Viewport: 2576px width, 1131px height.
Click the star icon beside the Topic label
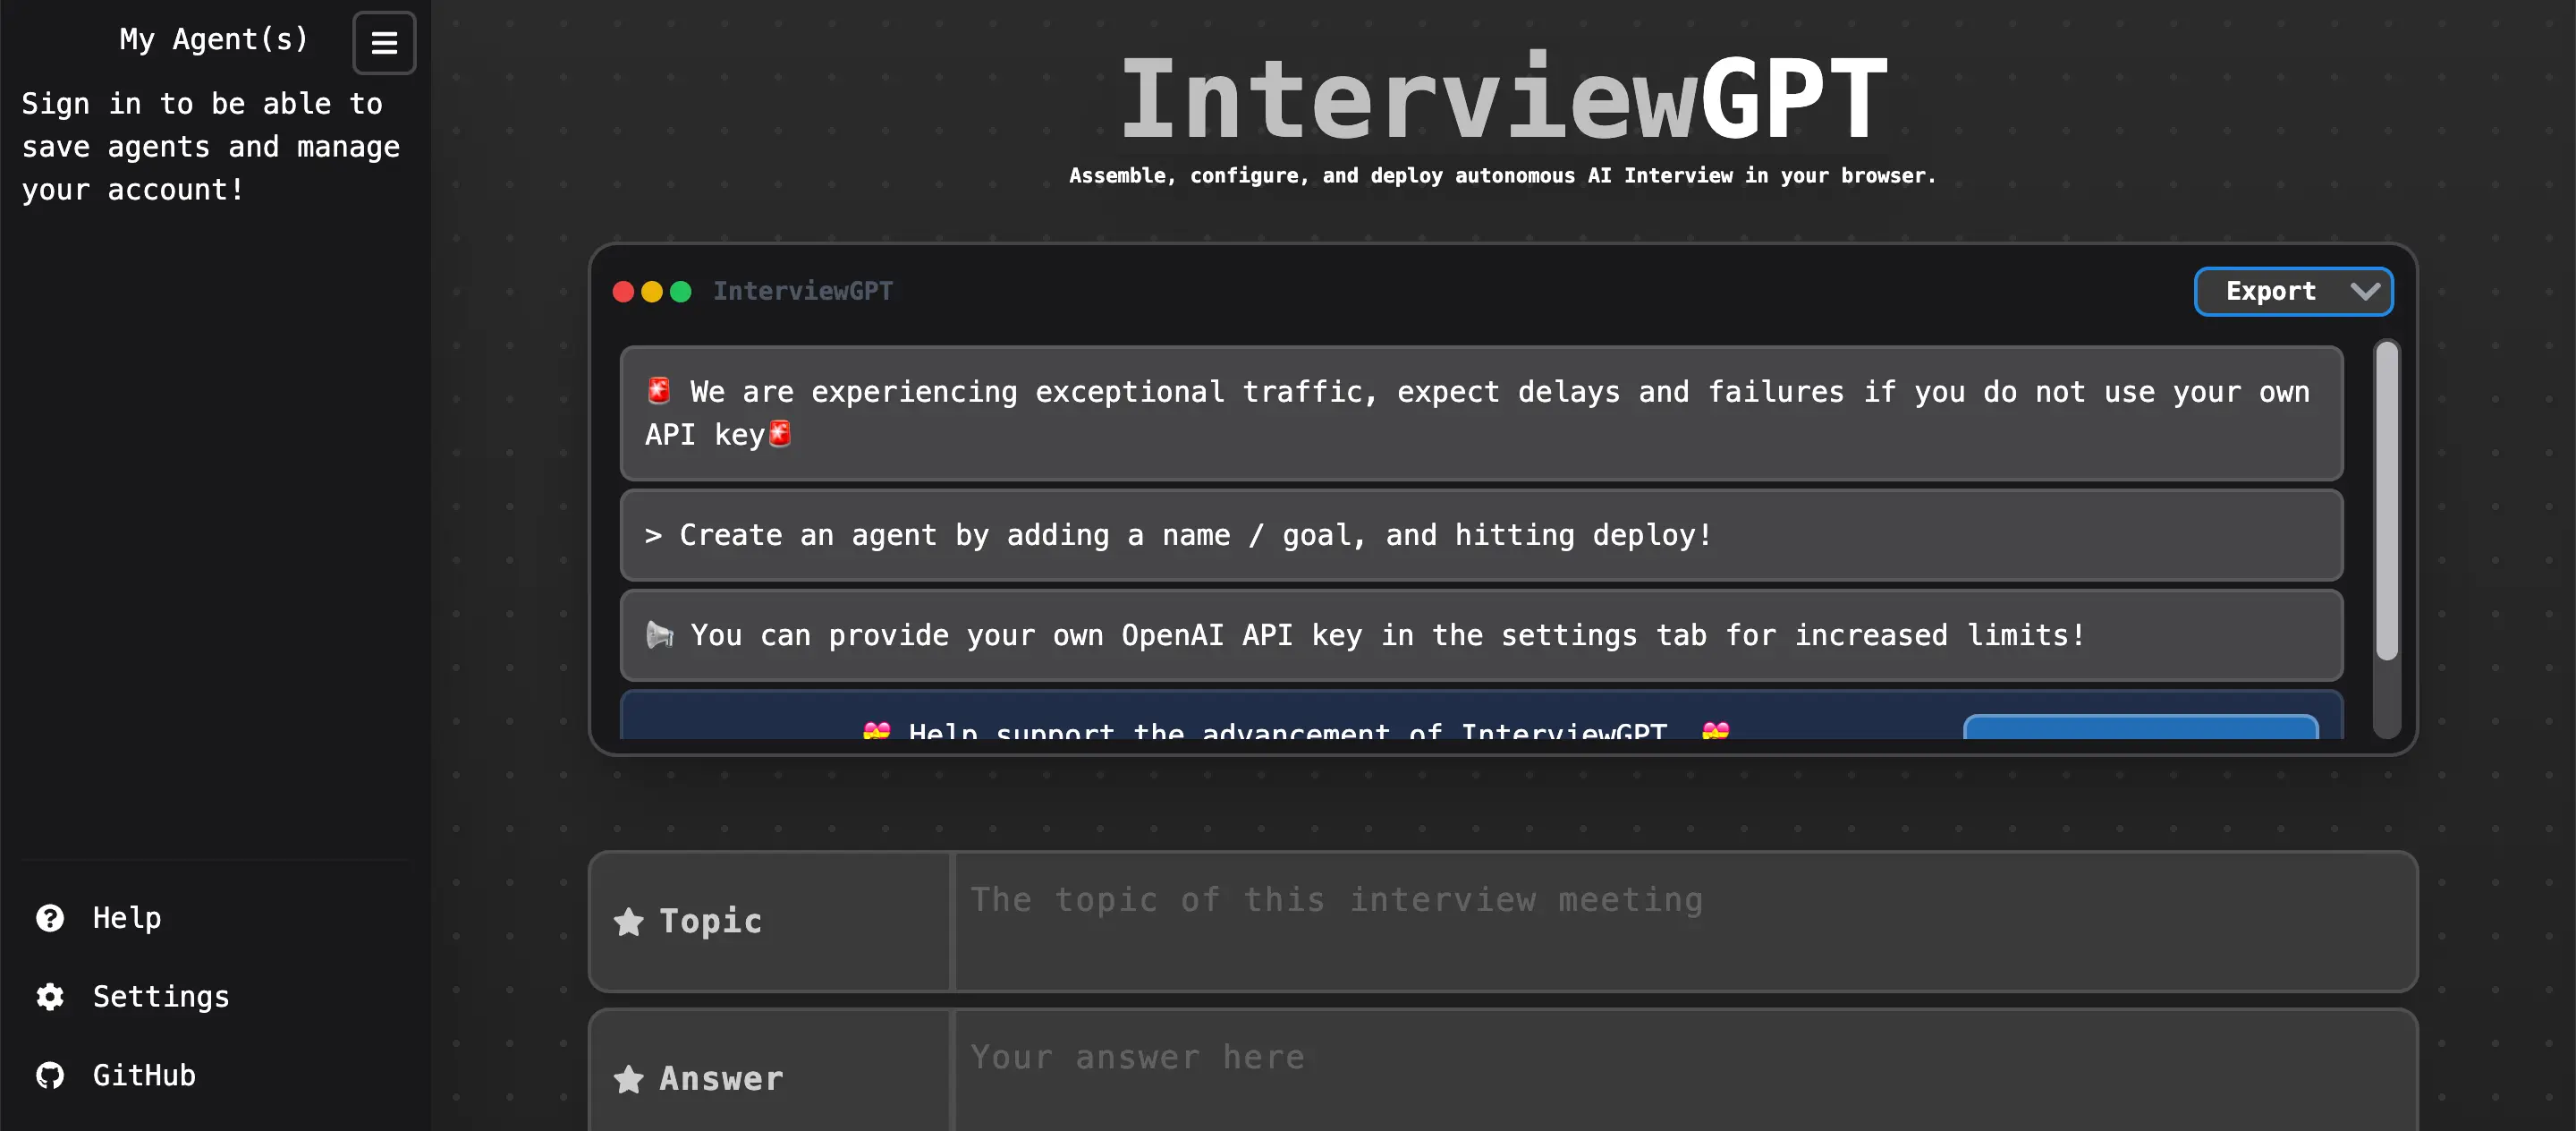pos(628,921)
